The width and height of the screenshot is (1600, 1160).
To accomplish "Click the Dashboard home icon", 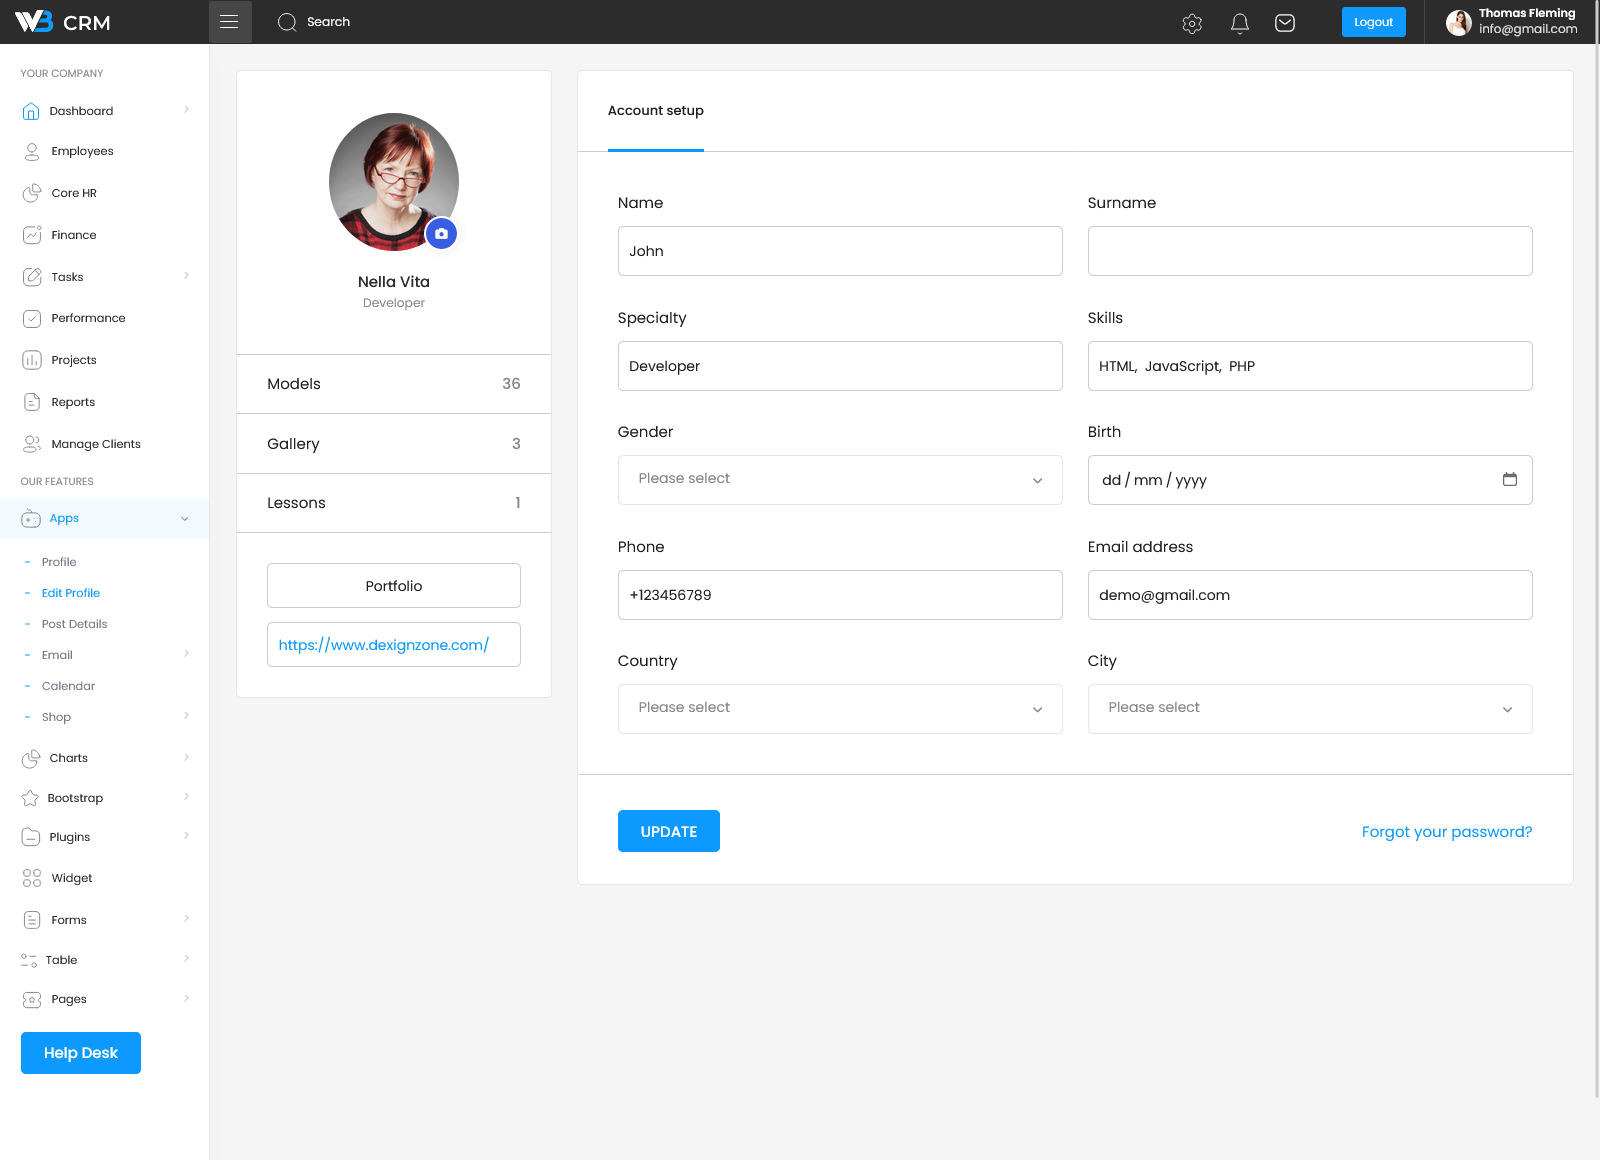I will (31, 111).
